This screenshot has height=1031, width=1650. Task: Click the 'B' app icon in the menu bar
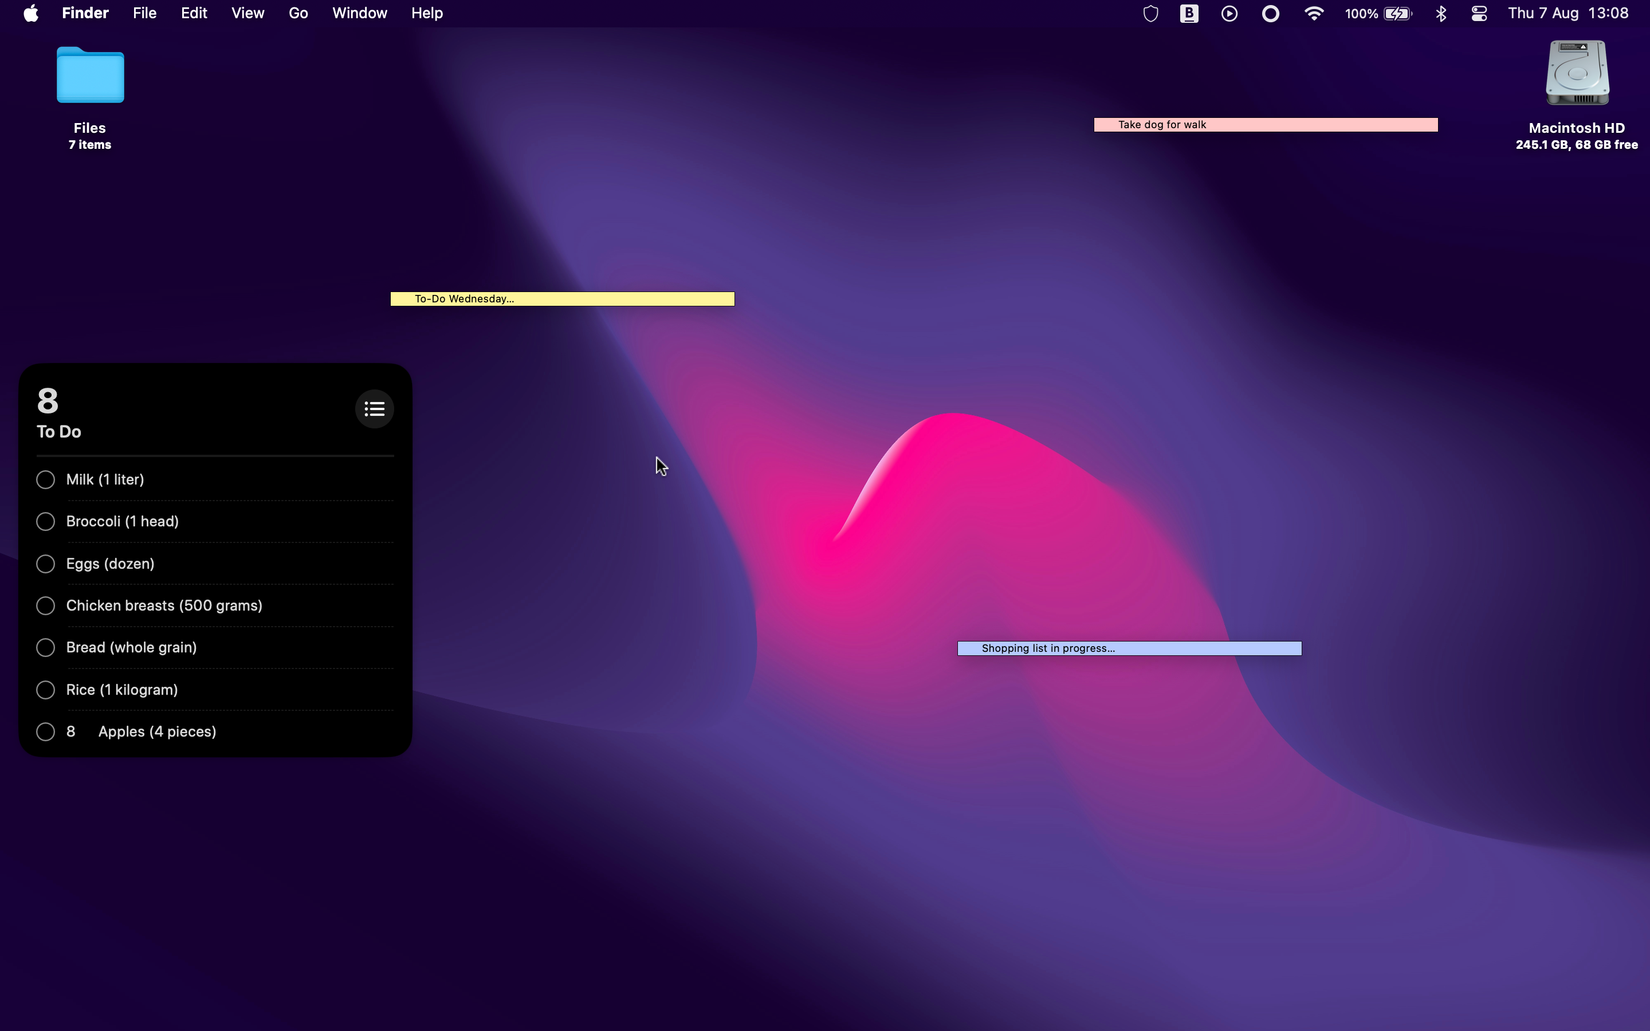(1188, 13)
